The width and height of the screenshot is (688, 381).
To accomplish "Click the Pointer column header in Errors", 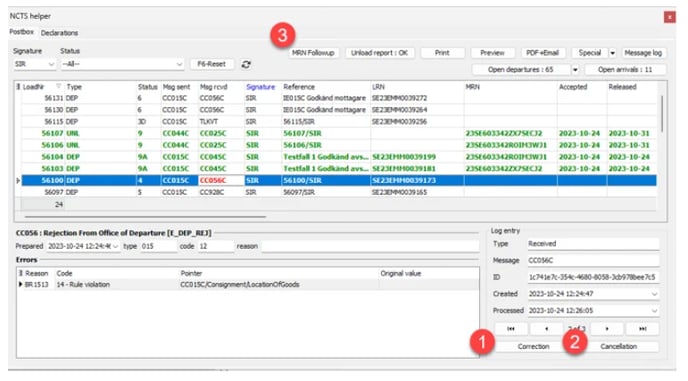I will [191, 273].
